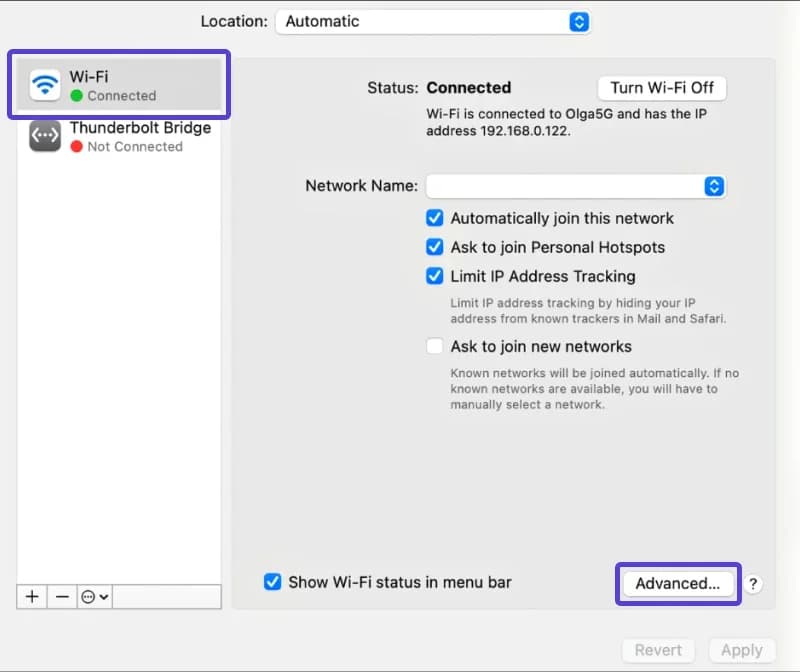Image resolution: width=800 pixels, height=672 pixels.
Task: Select the Wi-Fi icon in the services sidebar
Action: pyautogui.click(x=43, y=83)
